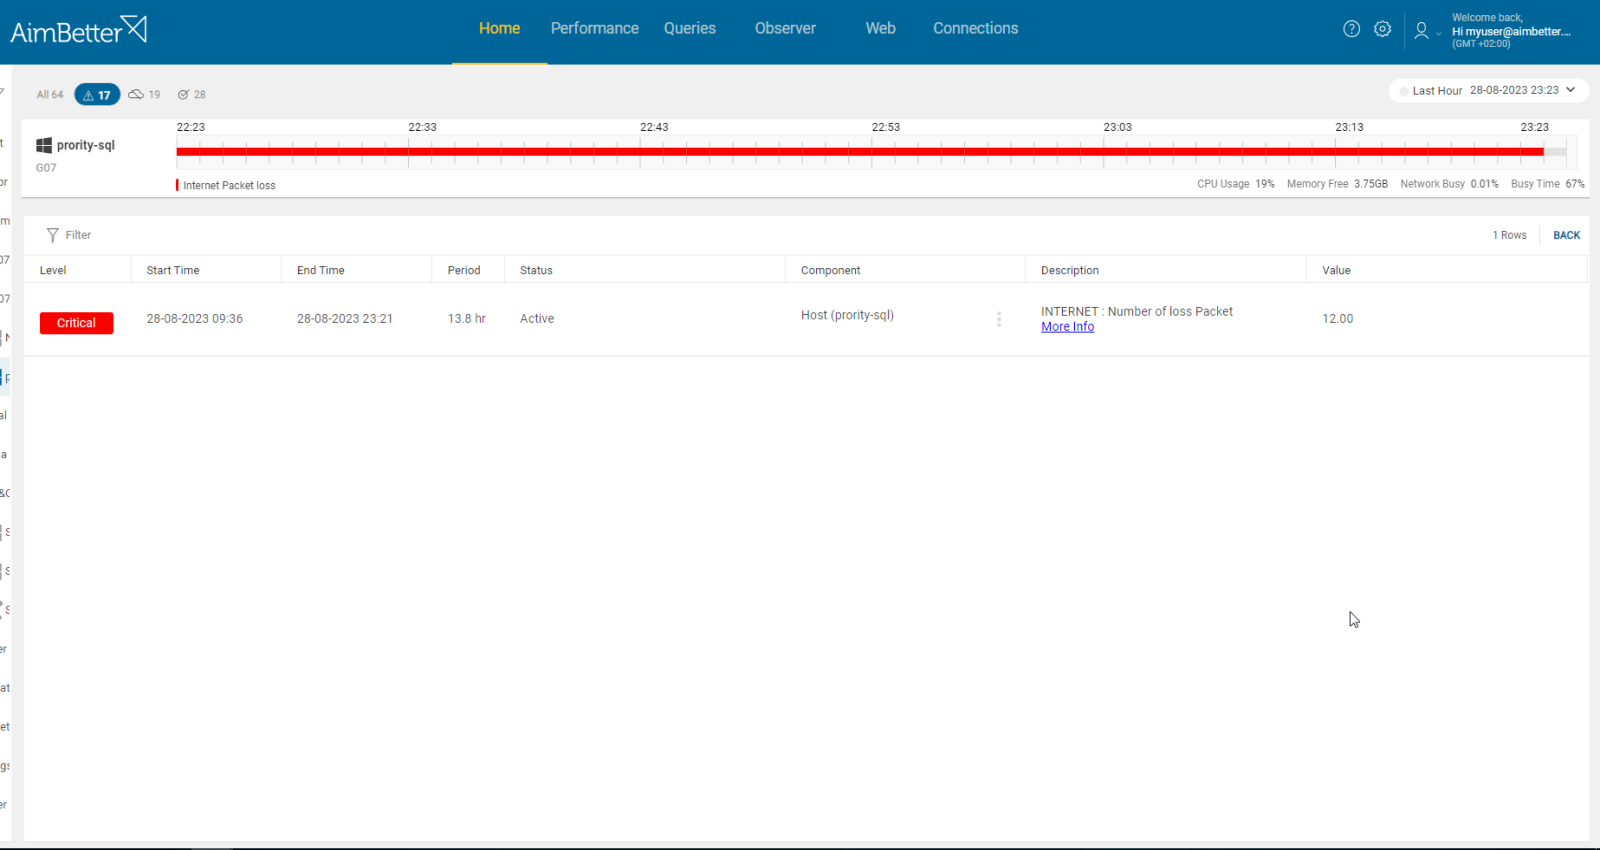This screenshot has height=850, width=1600.
Task: Sort by the Period column header
Action: click(x=464, y=271)
